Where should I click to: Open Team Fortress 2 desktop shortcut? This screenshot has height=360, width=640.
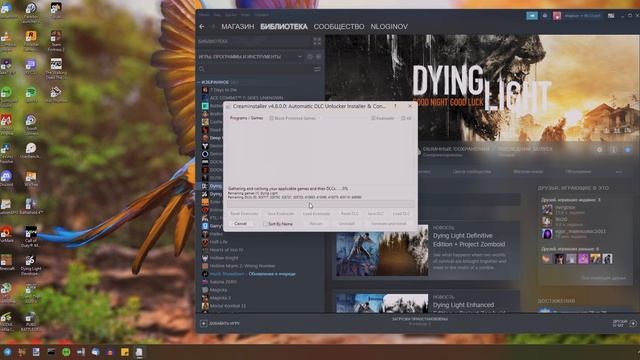point(56,40)
